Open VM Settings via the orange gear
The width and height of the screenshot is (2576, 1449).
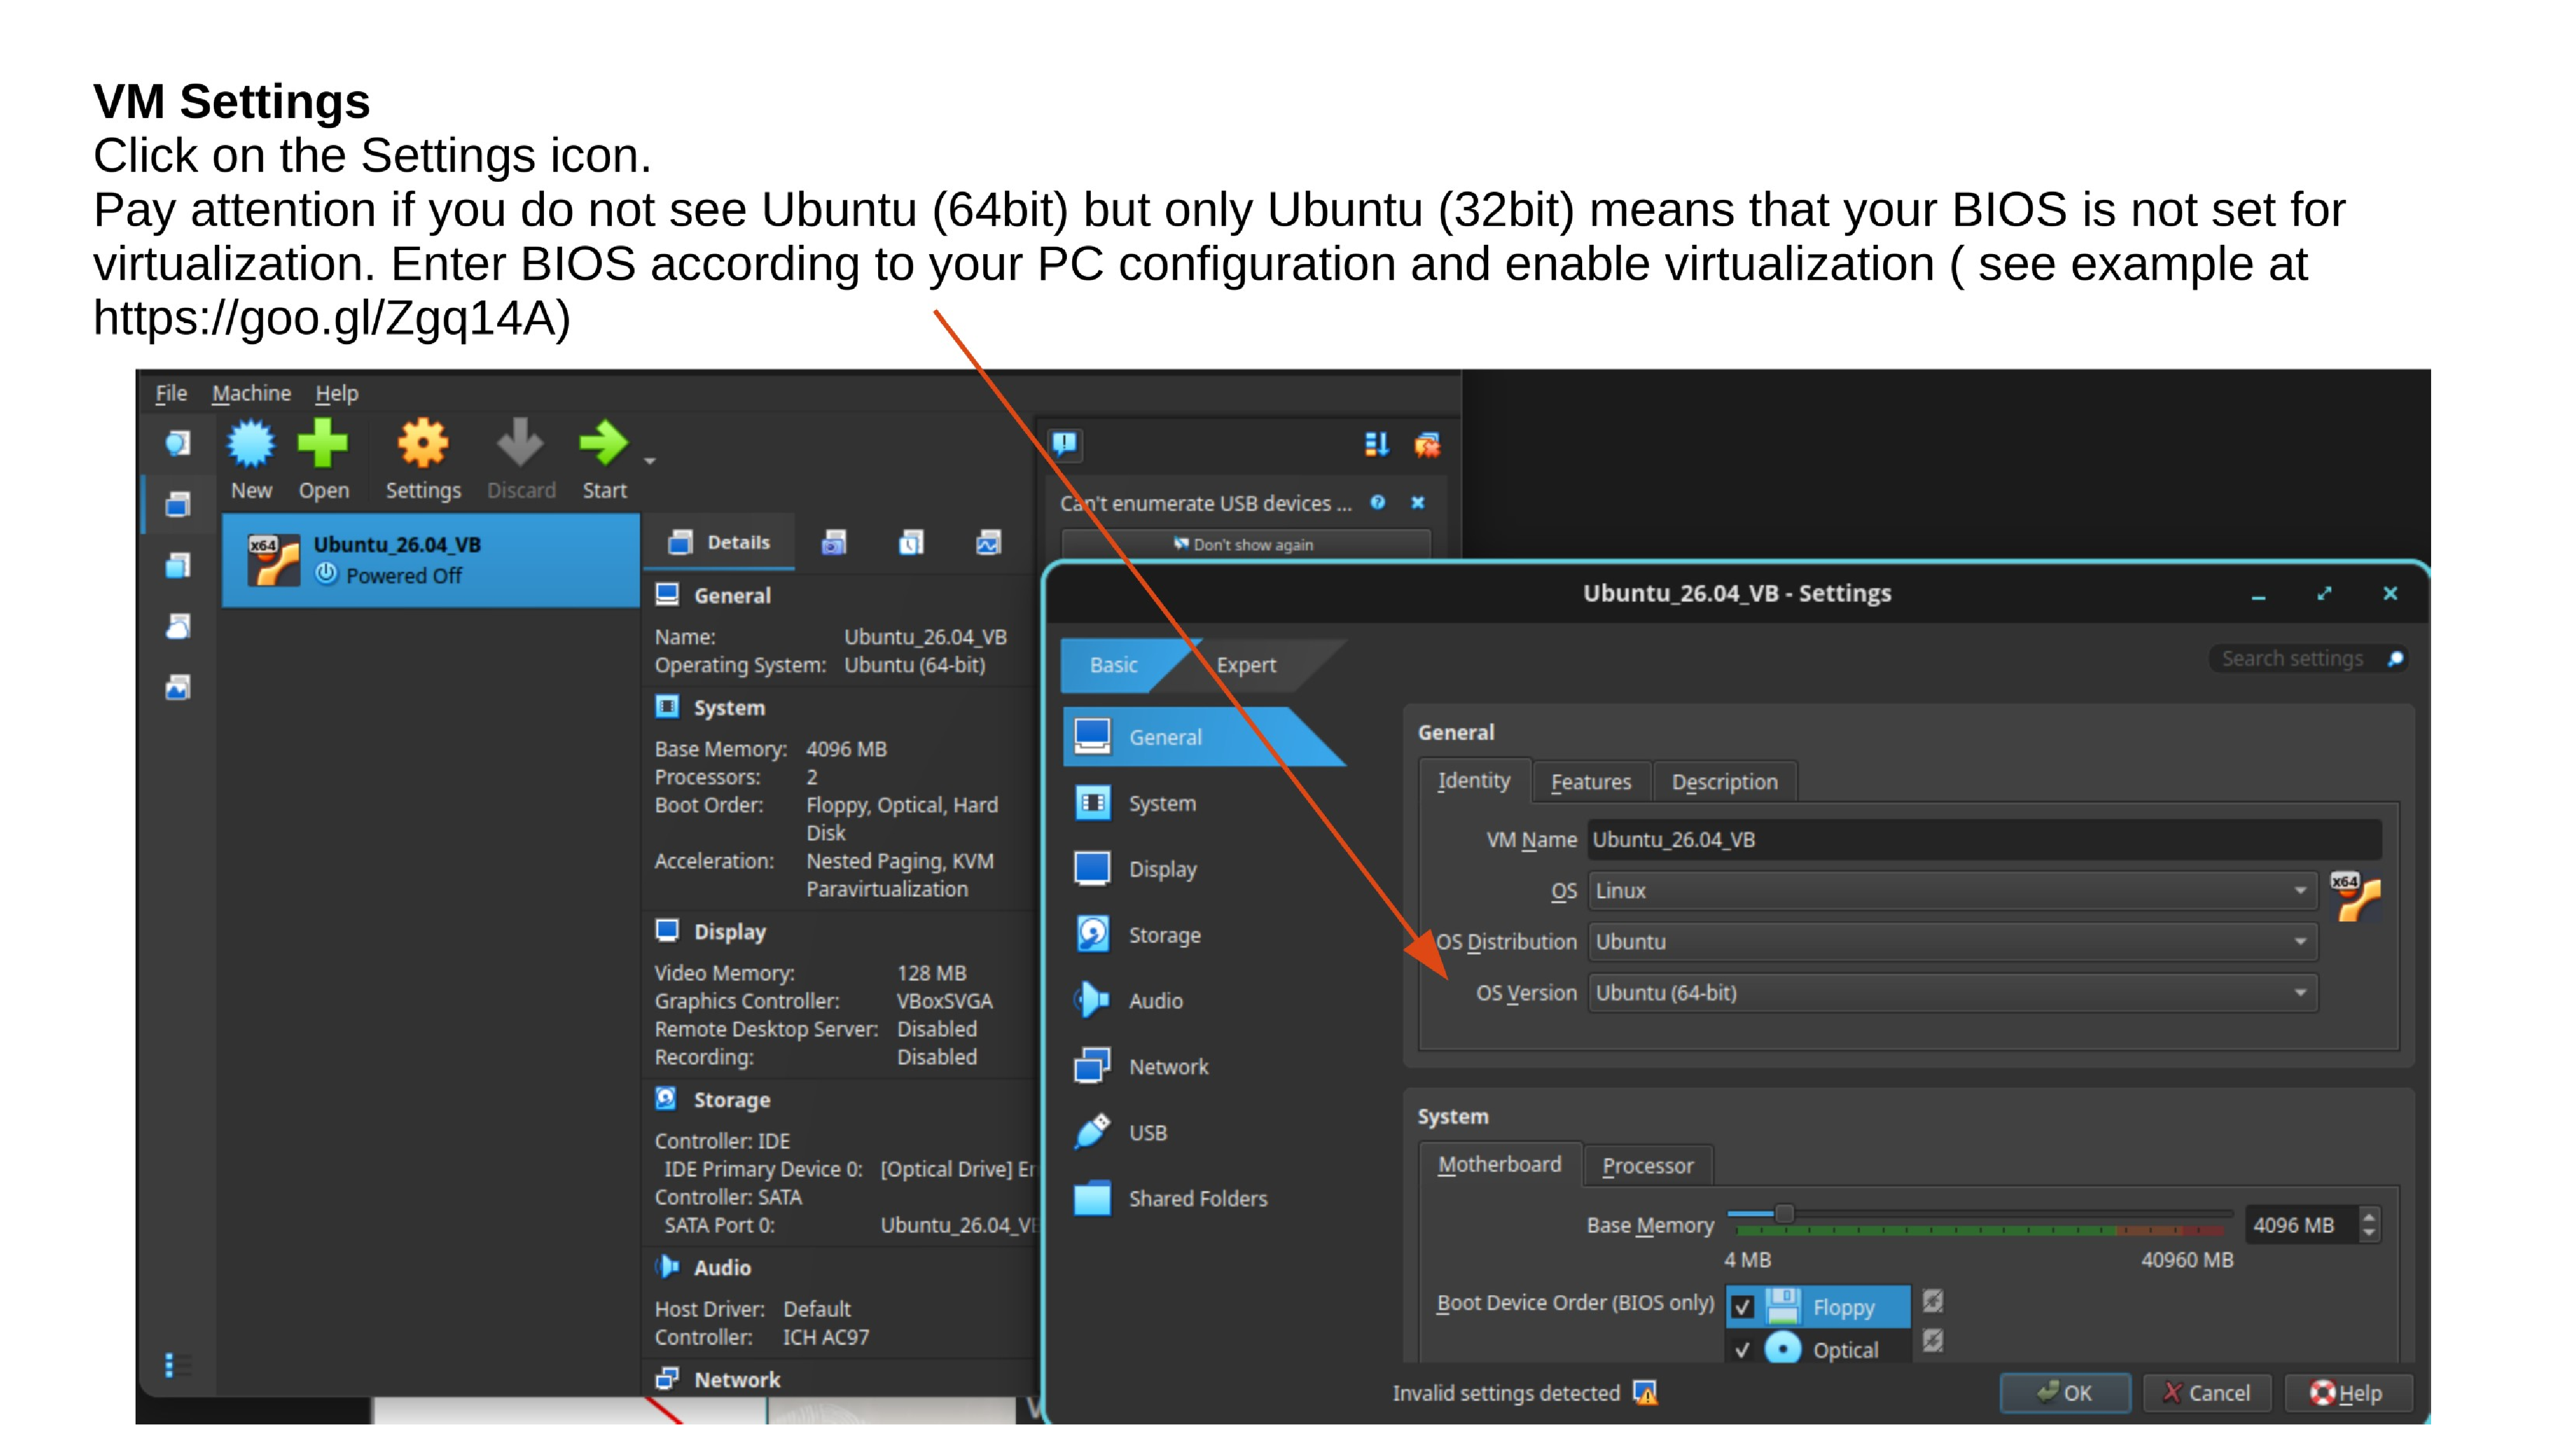coord(423,444)
